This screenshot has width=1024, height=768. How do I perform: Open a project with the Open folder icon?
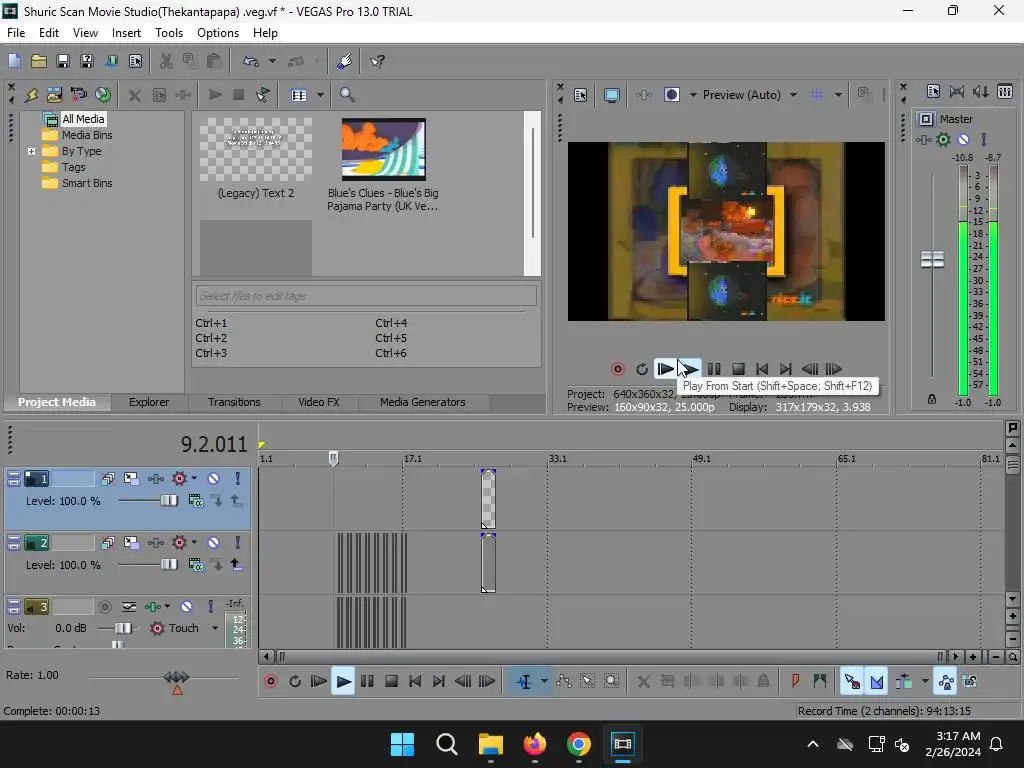tap(39, 61)
